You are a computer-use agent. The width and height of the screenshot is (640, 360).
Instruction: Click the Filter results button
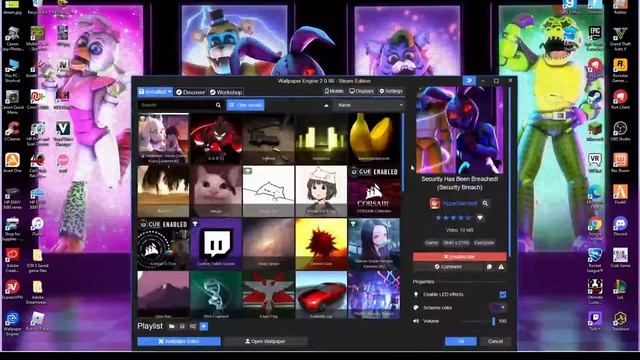pyautogui.click(x=245, y=105)
